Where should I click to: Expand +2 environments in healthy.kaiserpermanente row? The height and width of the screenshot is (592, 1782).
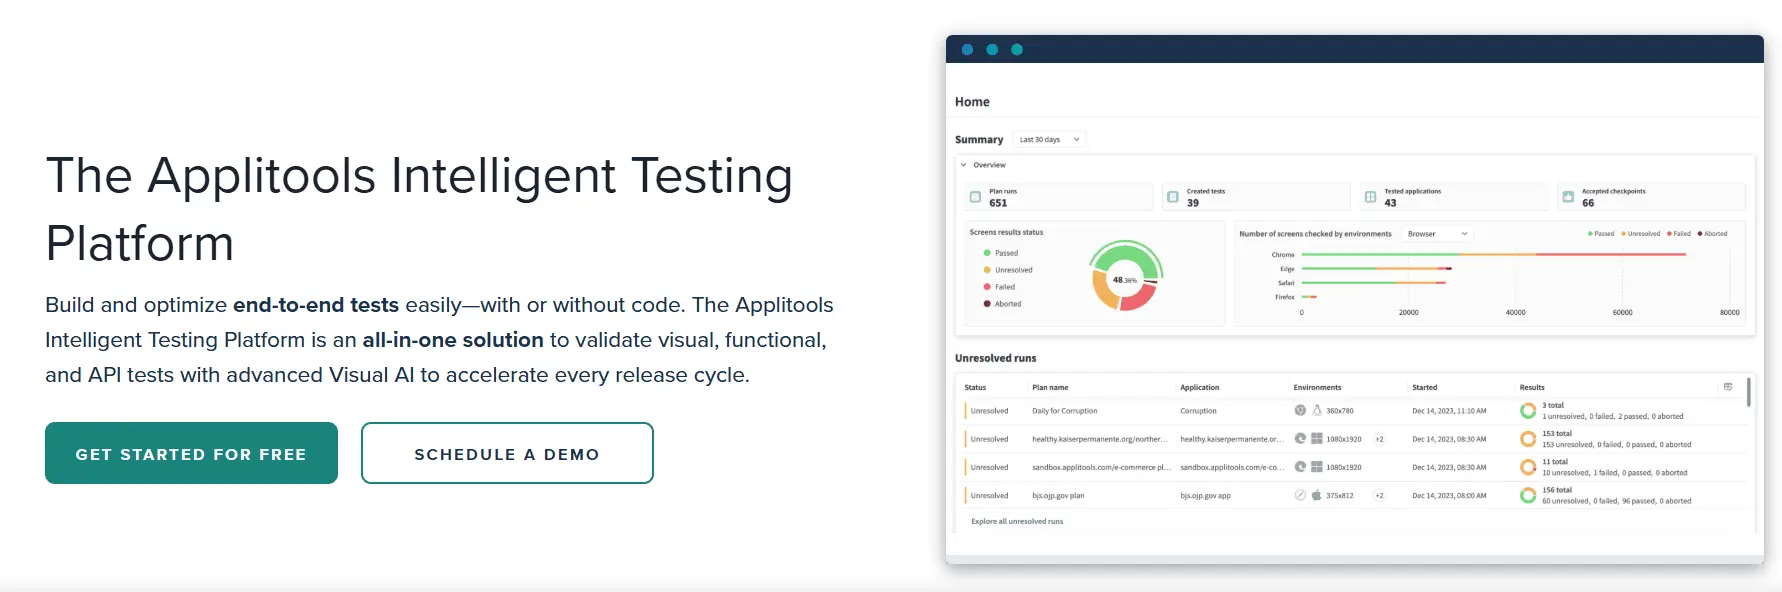(1379, 439)
